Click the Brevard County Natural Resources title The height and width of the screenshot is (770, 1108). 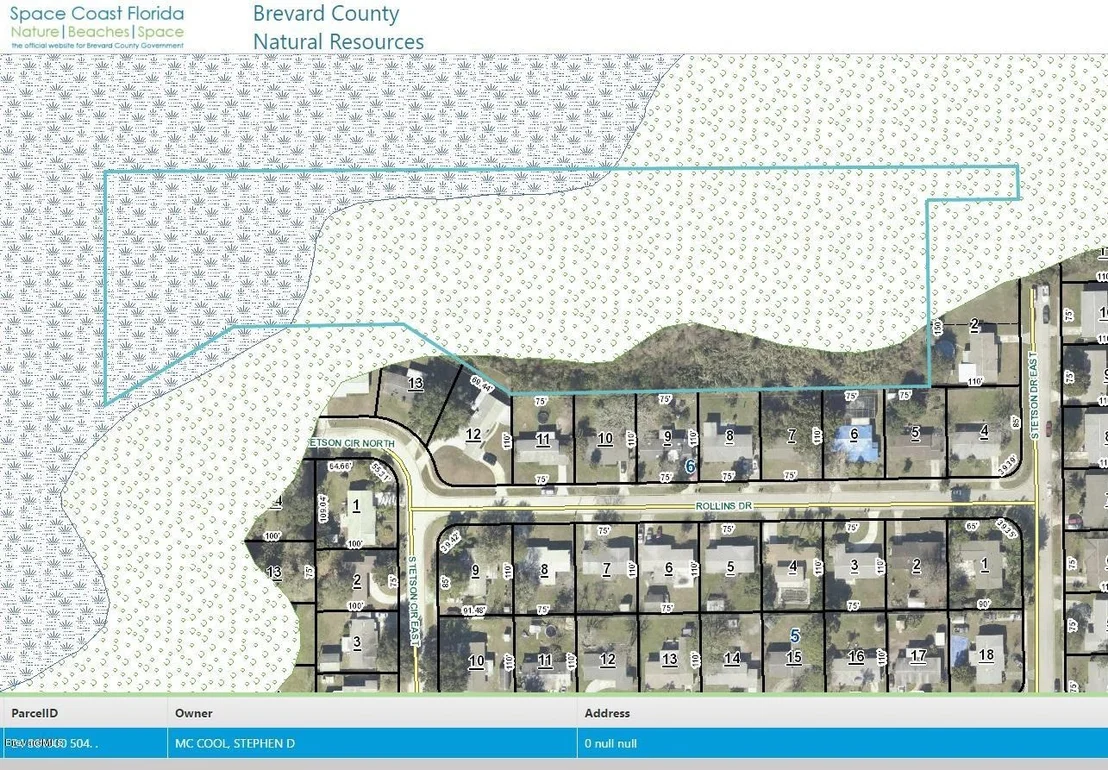pyautogui.click(x=338, y=28)
